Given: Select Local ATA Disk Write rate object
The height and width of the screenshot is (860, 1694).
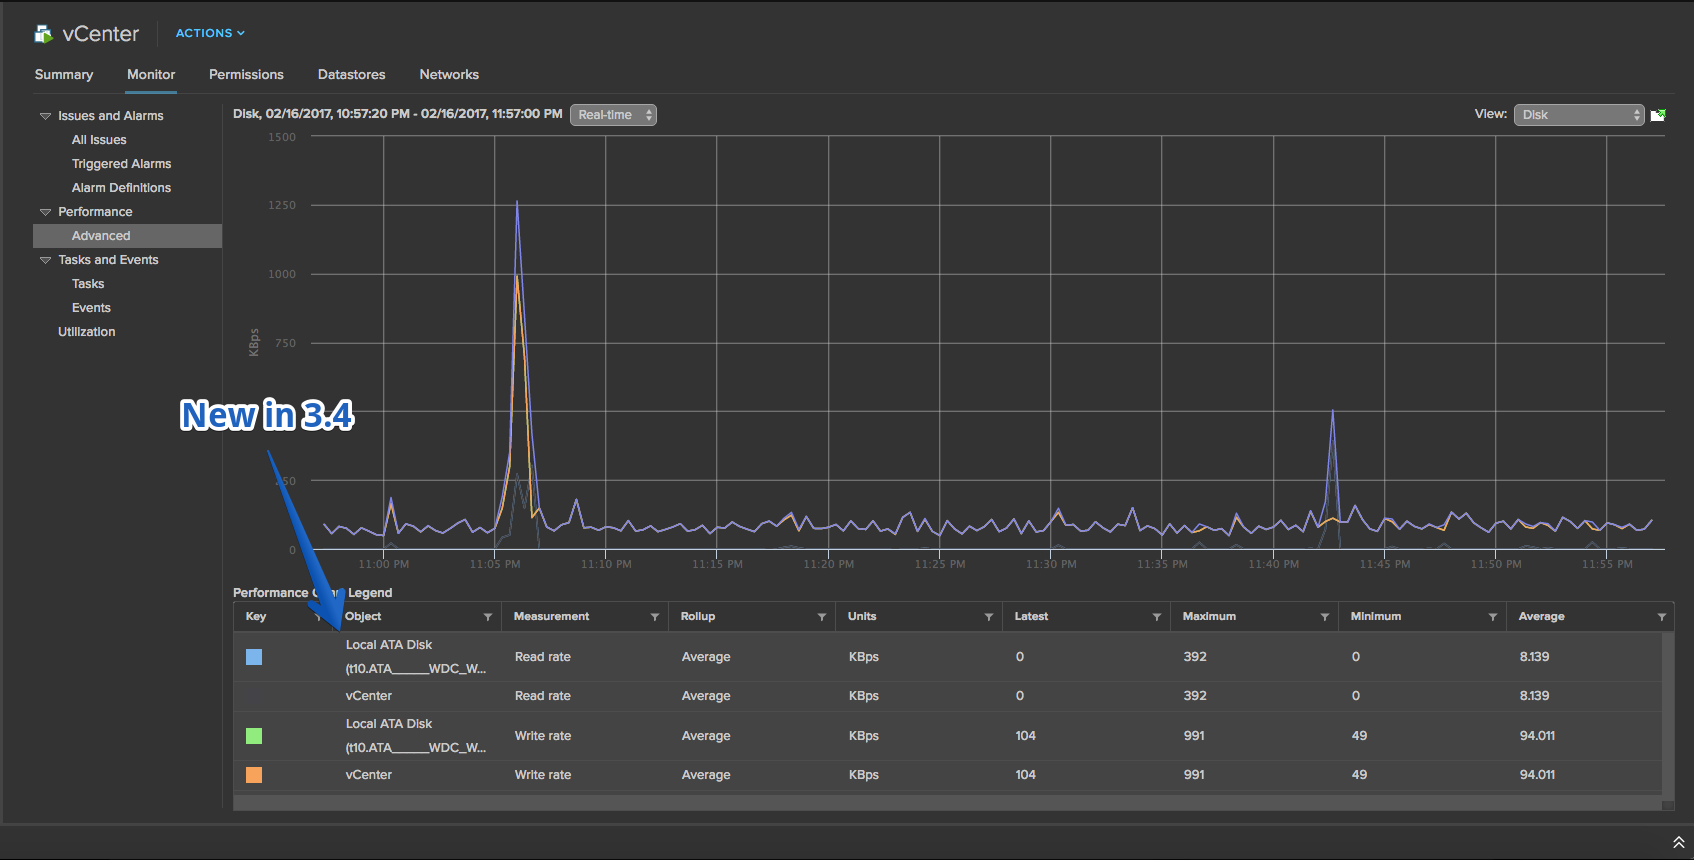Looking at the screenshot, I should (416, 736).
